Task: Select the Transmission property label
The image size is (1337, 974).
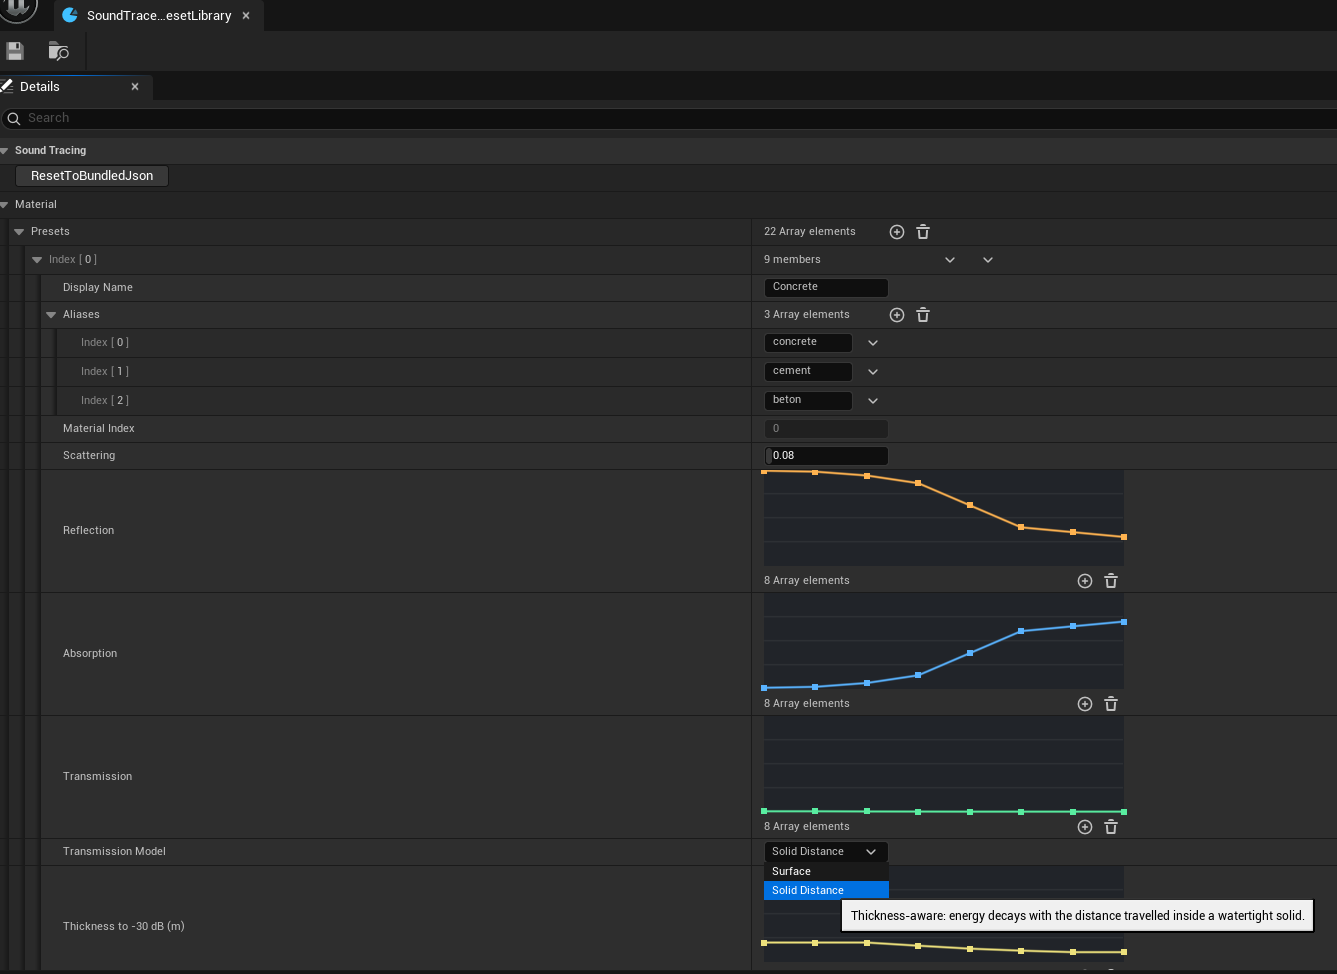Action: [97, 777]
